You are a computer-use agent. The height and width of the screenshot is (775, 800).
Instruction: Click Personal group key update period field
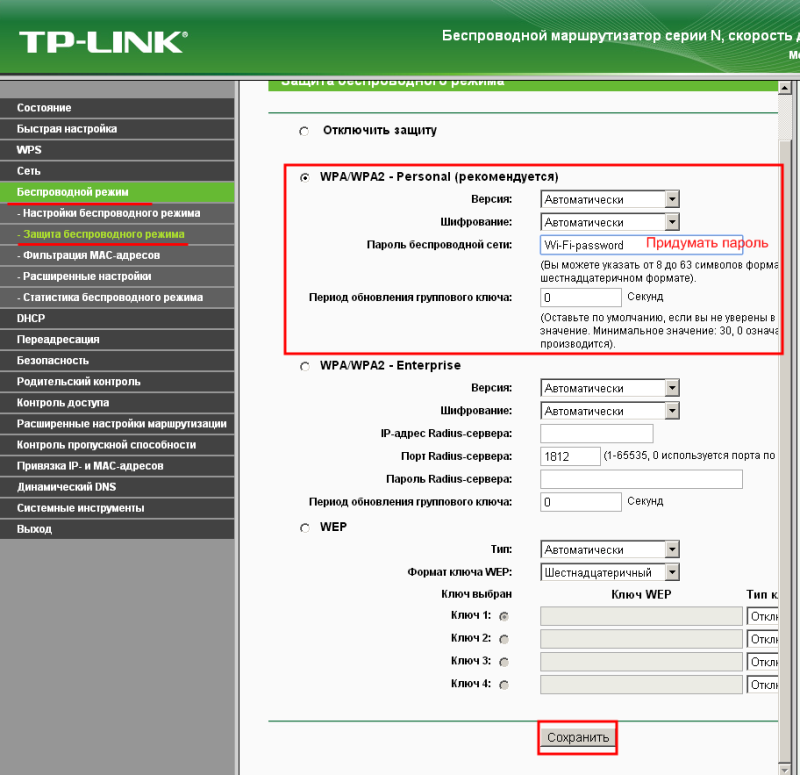[x=581, y=297]
